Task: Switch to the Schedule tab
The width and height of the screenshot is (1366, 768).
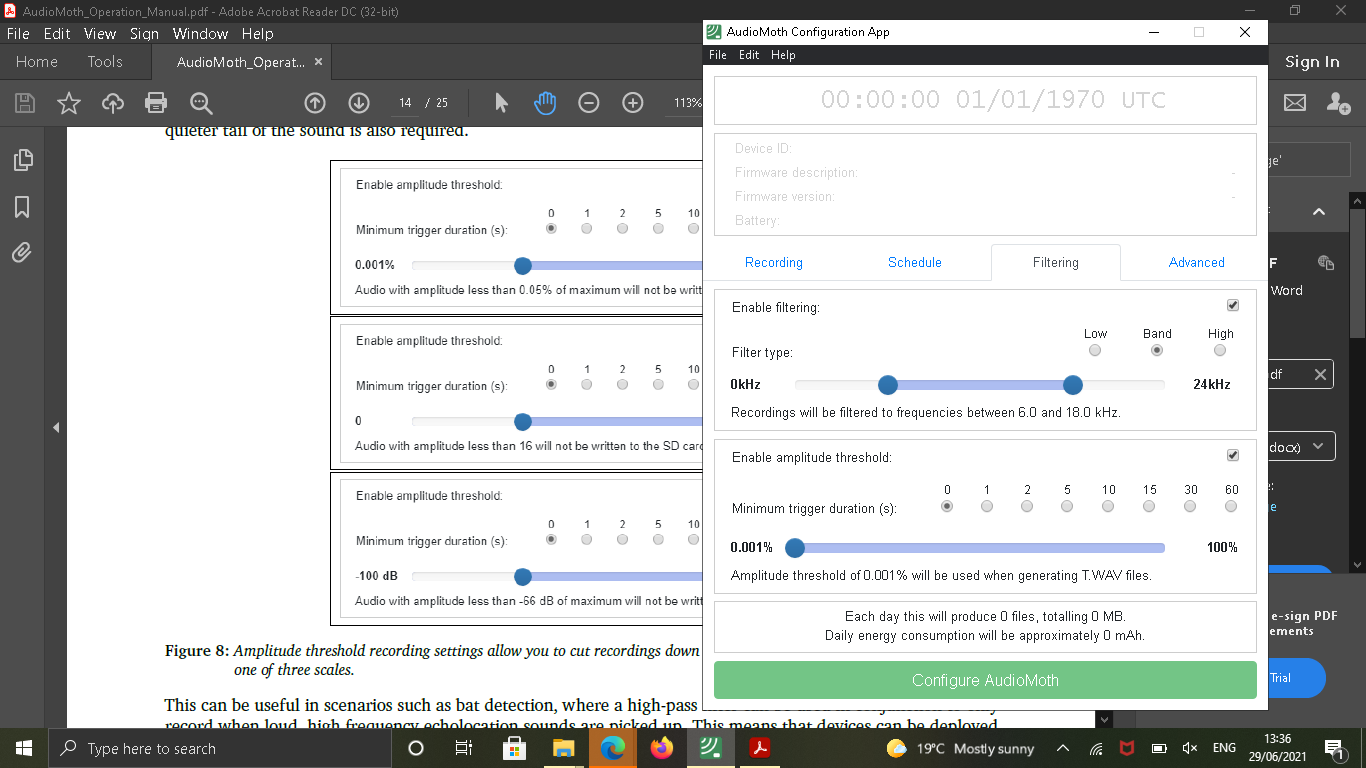Action: (x=915, y=262)
